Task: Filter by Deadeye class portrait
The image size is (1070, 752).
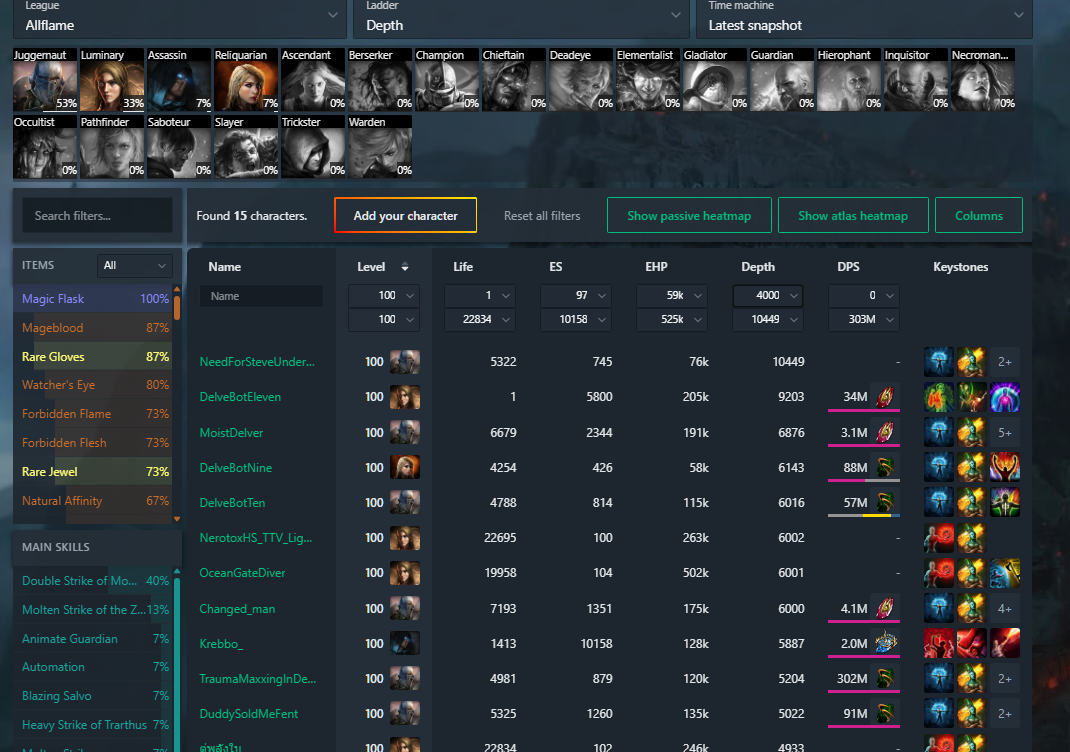Action: [x=581, y=79]
